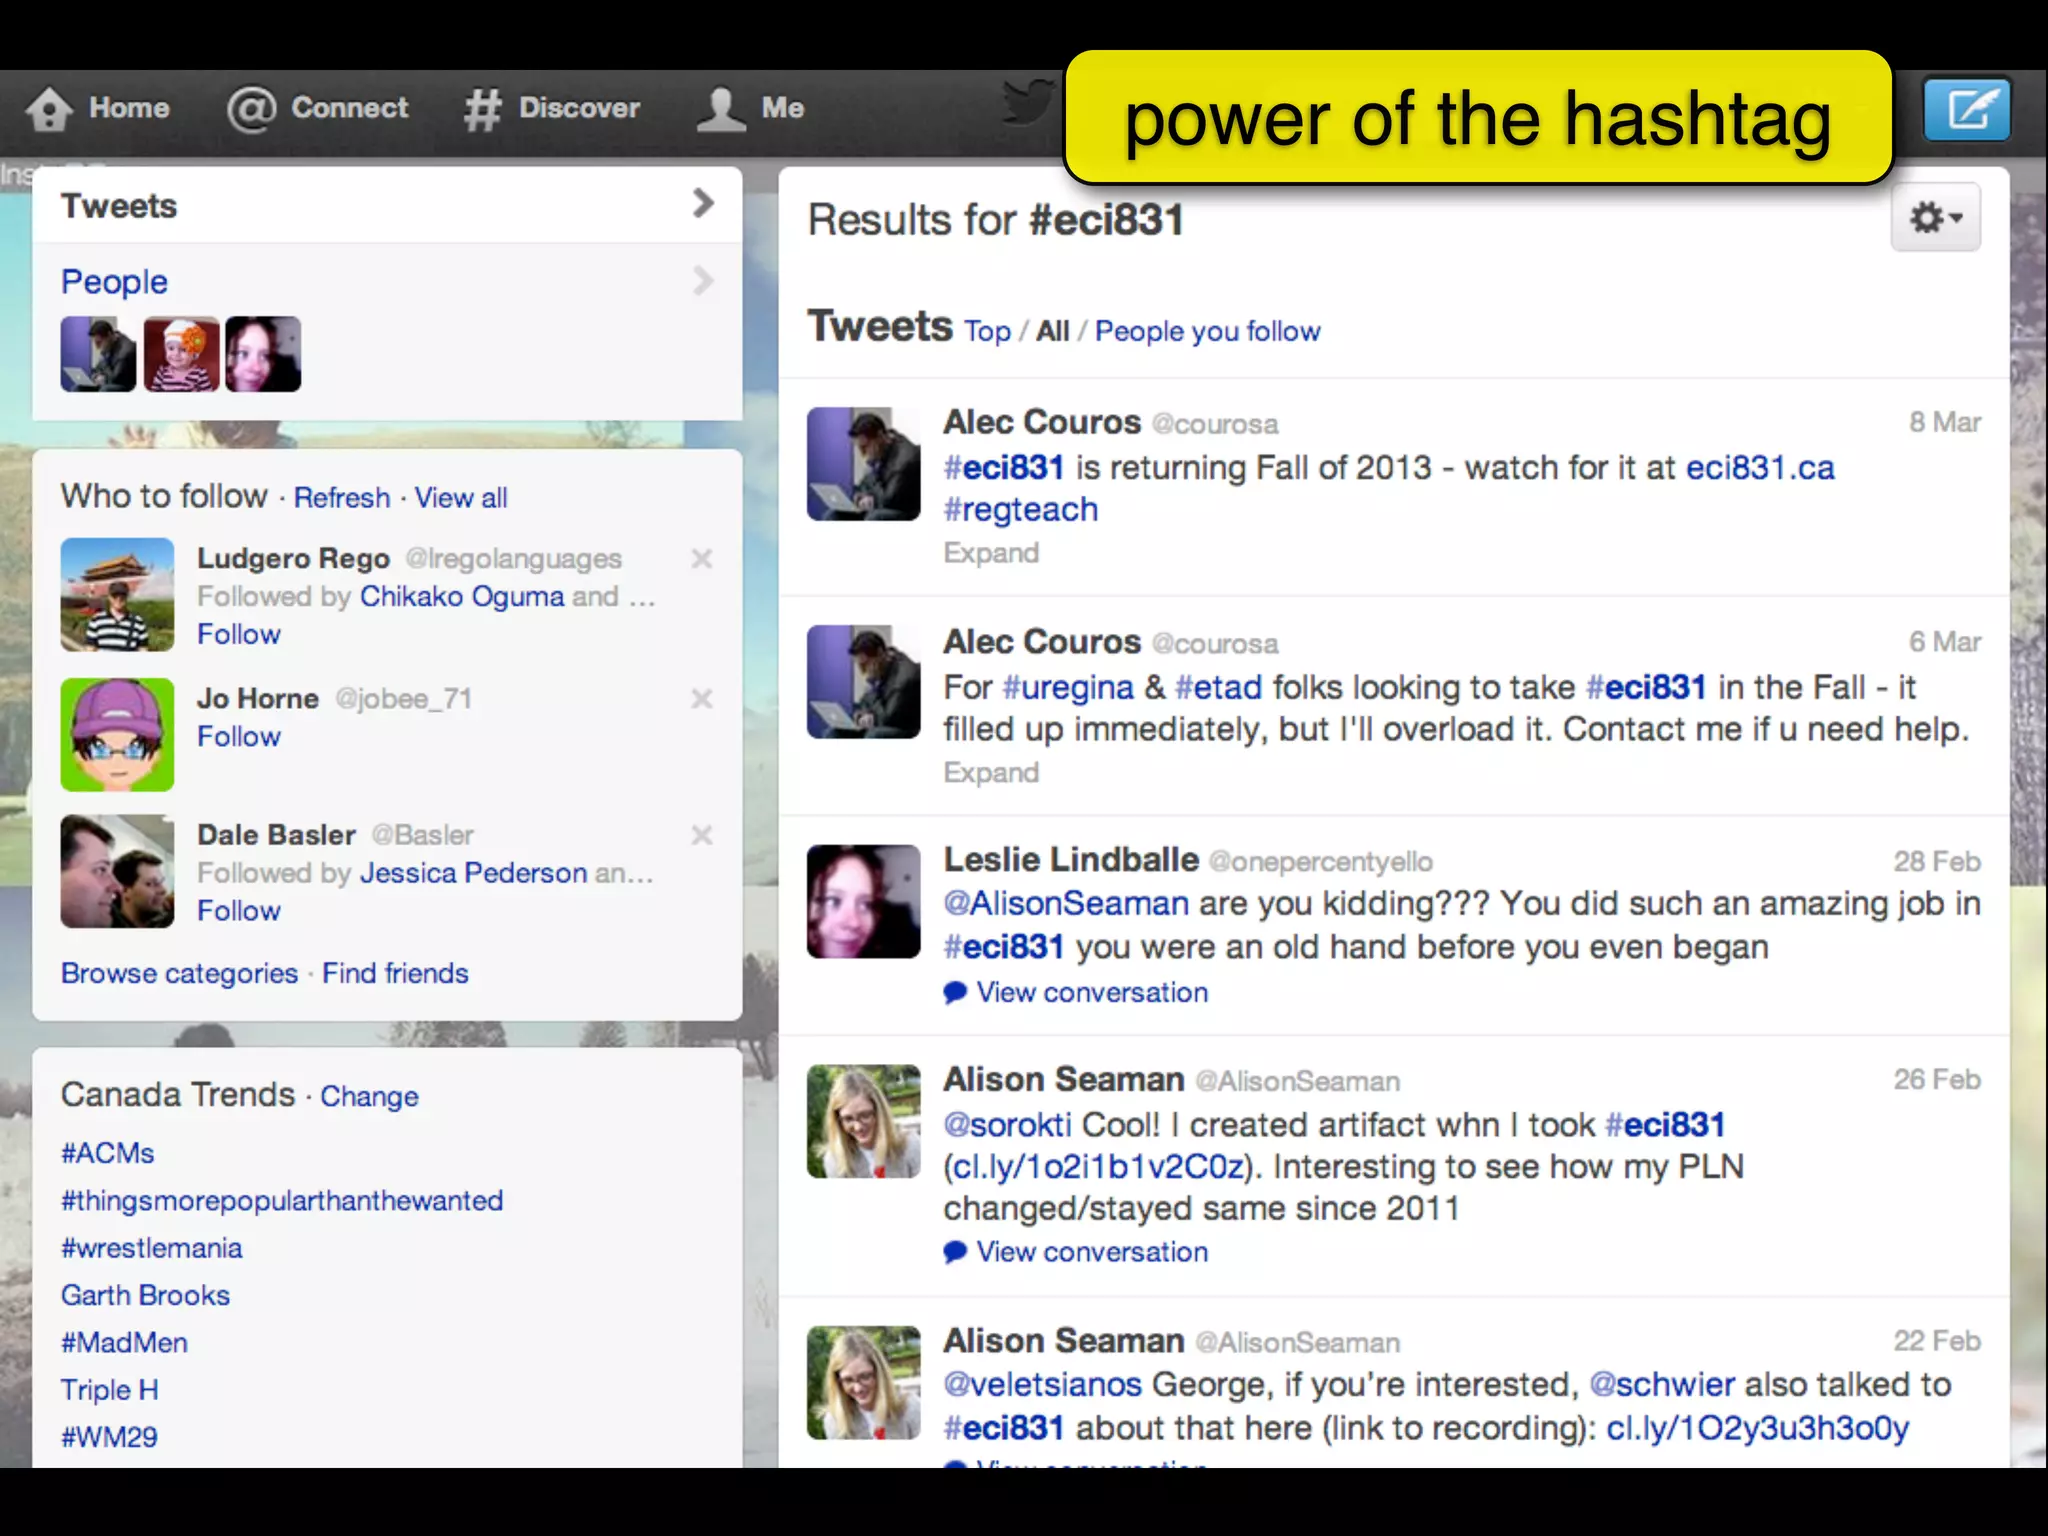Image resolution: width=2048 pixels, height=1536 pixels.
Task: Expand Alec Couros's 6 Mar tweet
Action: 991,772
